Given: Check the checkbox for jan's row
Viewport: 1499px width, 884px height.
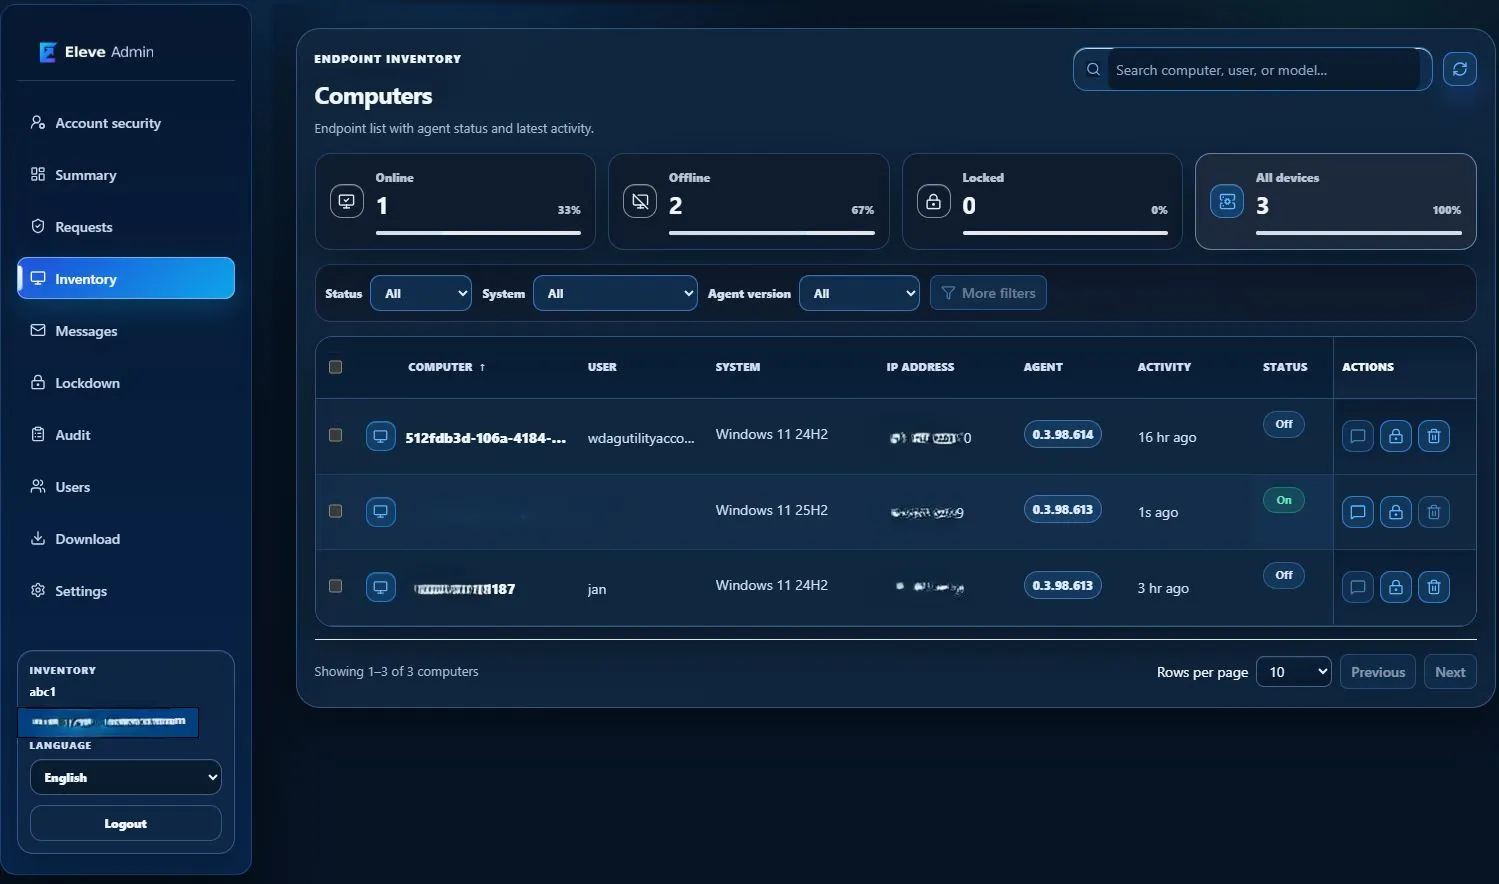Looking at the screenshot, I should 335,586.
